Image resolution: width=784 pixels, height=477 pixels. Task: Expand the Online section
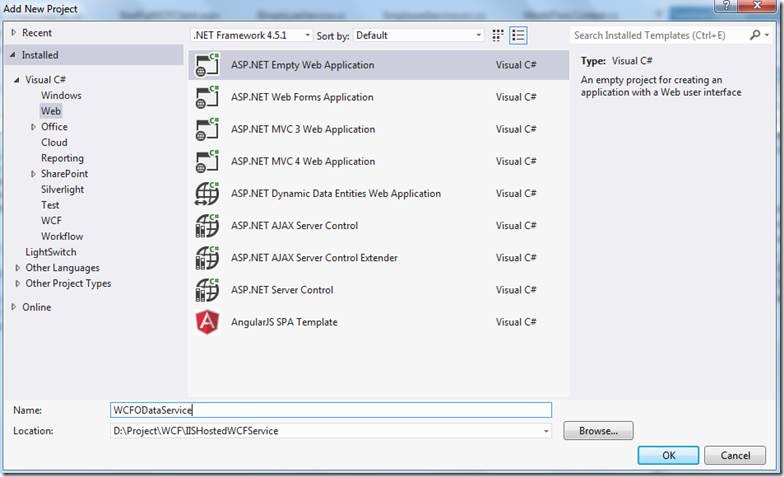[14, 307]
